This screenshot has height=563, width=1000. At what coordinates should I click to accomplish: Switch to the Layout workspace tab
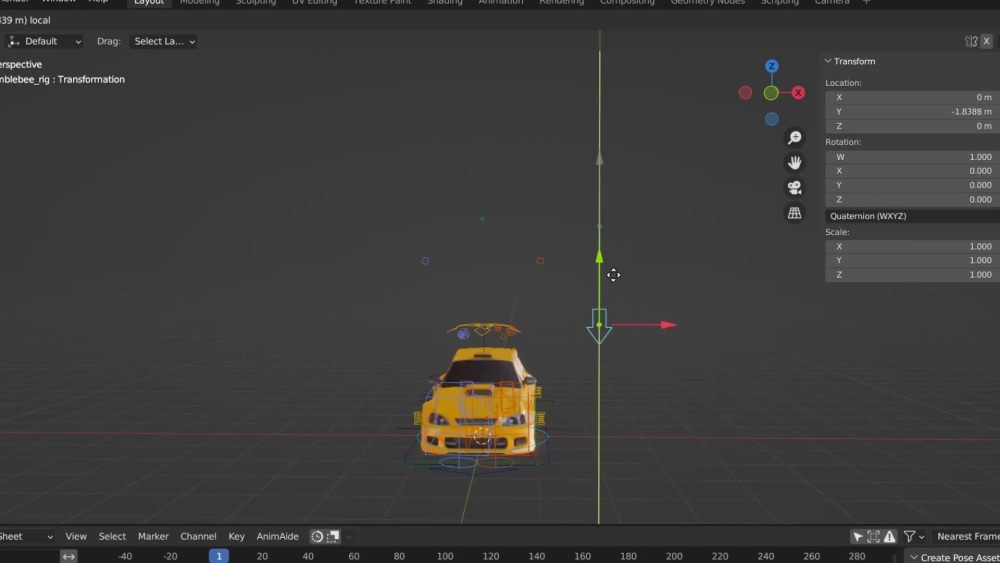pos(149,3)
